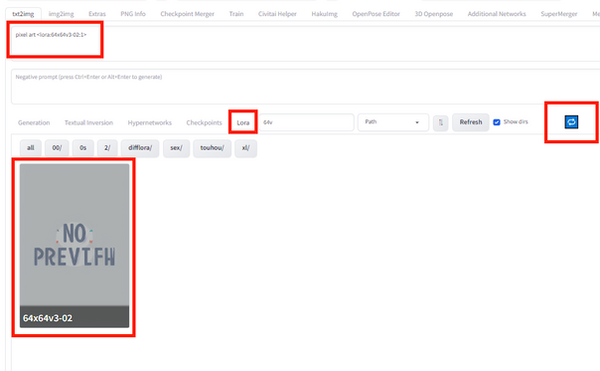Filter by the sex/ directory button
The image size is (600, 371).
(x=176, y=148)
